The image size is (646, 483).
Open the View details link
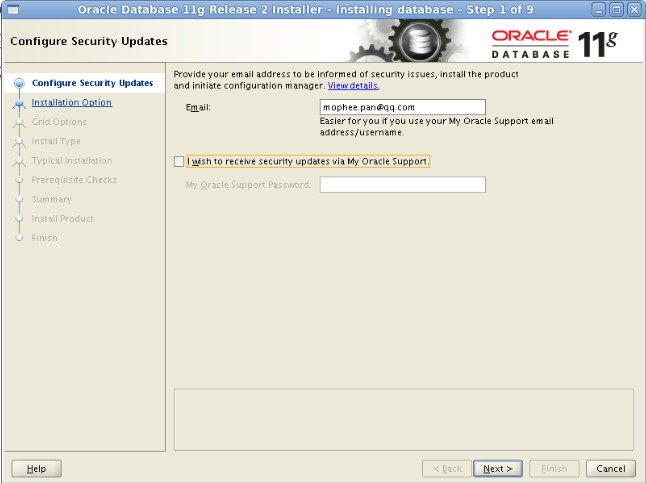tap(353, 86)
